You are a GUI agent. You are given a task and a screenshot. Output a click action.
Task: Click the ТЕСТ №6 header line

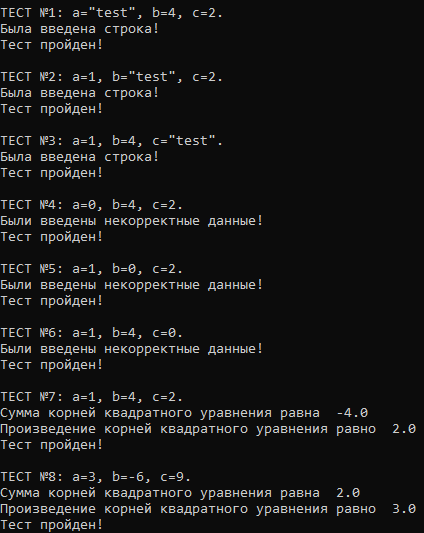(91, 333)
